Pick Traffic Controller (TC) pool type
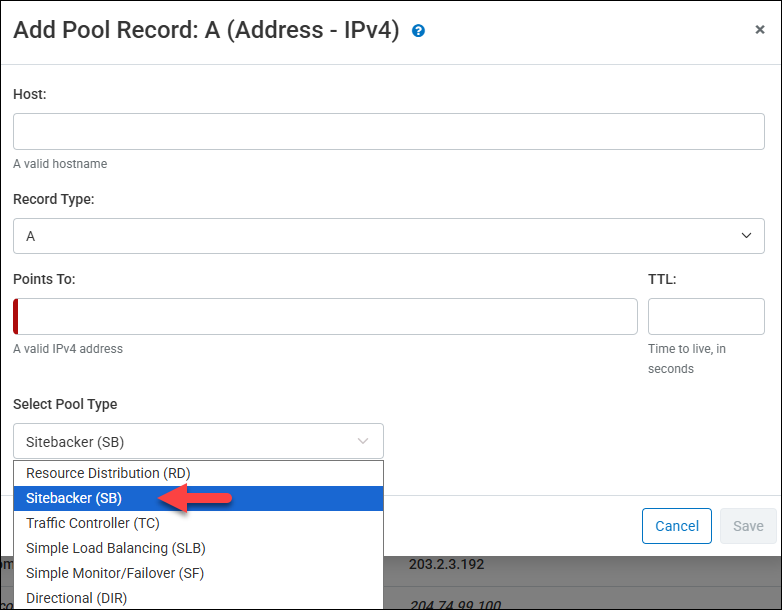The height and width of the screenshot is (610, 782). click(x=93, y=523)
